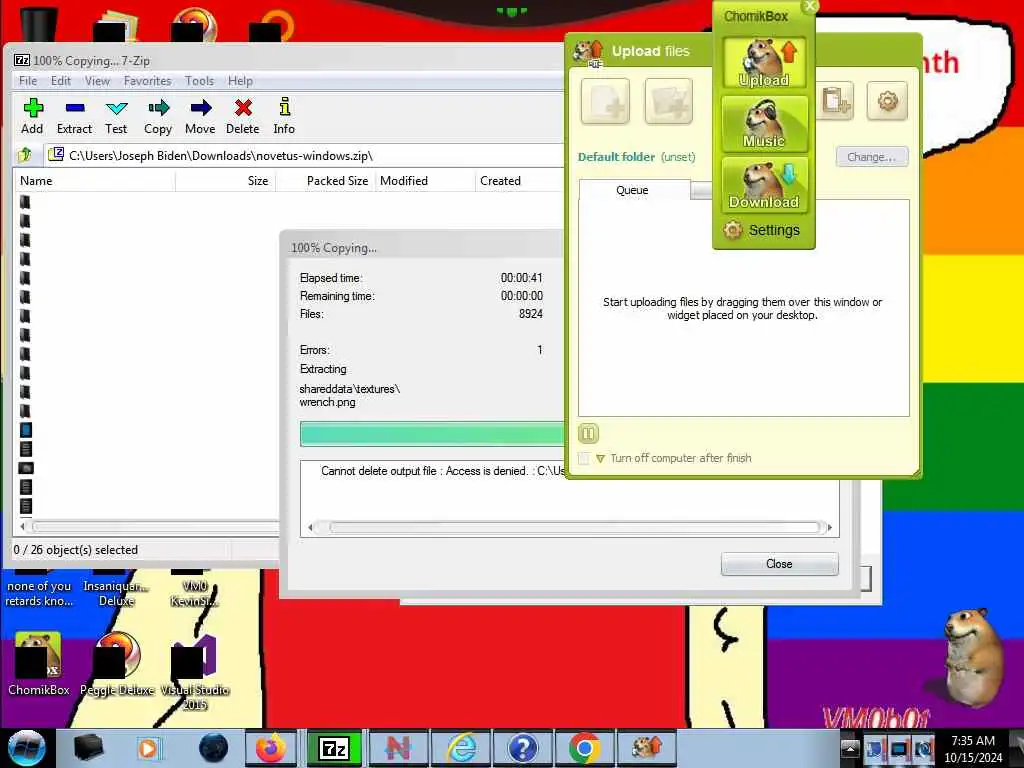Image resolution: width=1024 pixels, height=768 pixels.
Task: Click the Change... default folder button
Action: coord(872,157)
